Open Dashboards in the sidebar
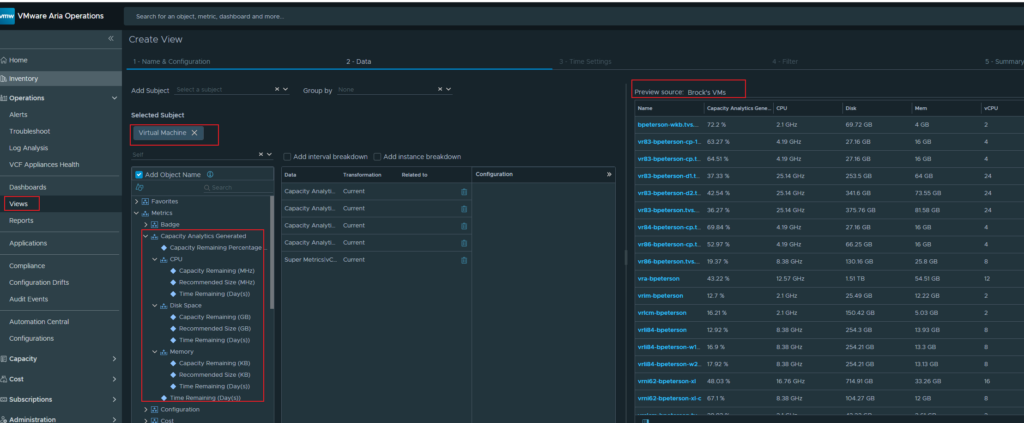1024x423 pixels. pyautogui.click(x=27, y=187)
